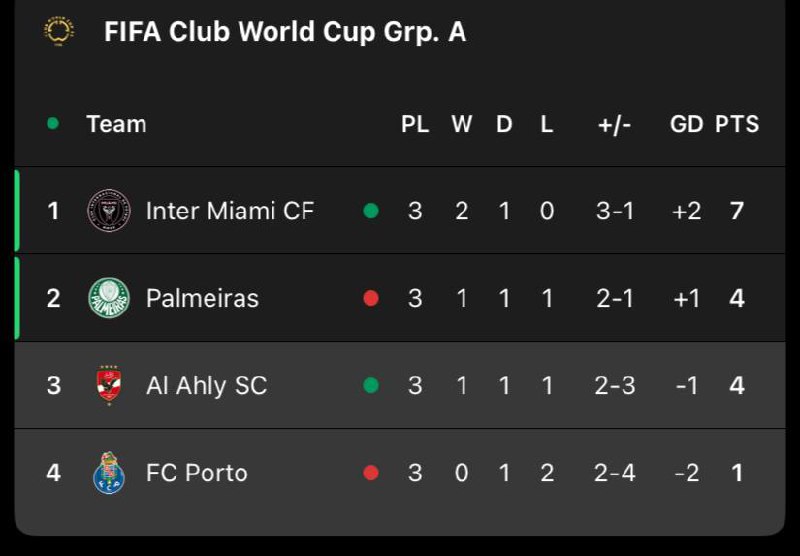Image resolution: width=800 pixels, height=556 pixels.
Task: Open the FC Porto team name
Action: pyautogui.click(x=196, y=473)
